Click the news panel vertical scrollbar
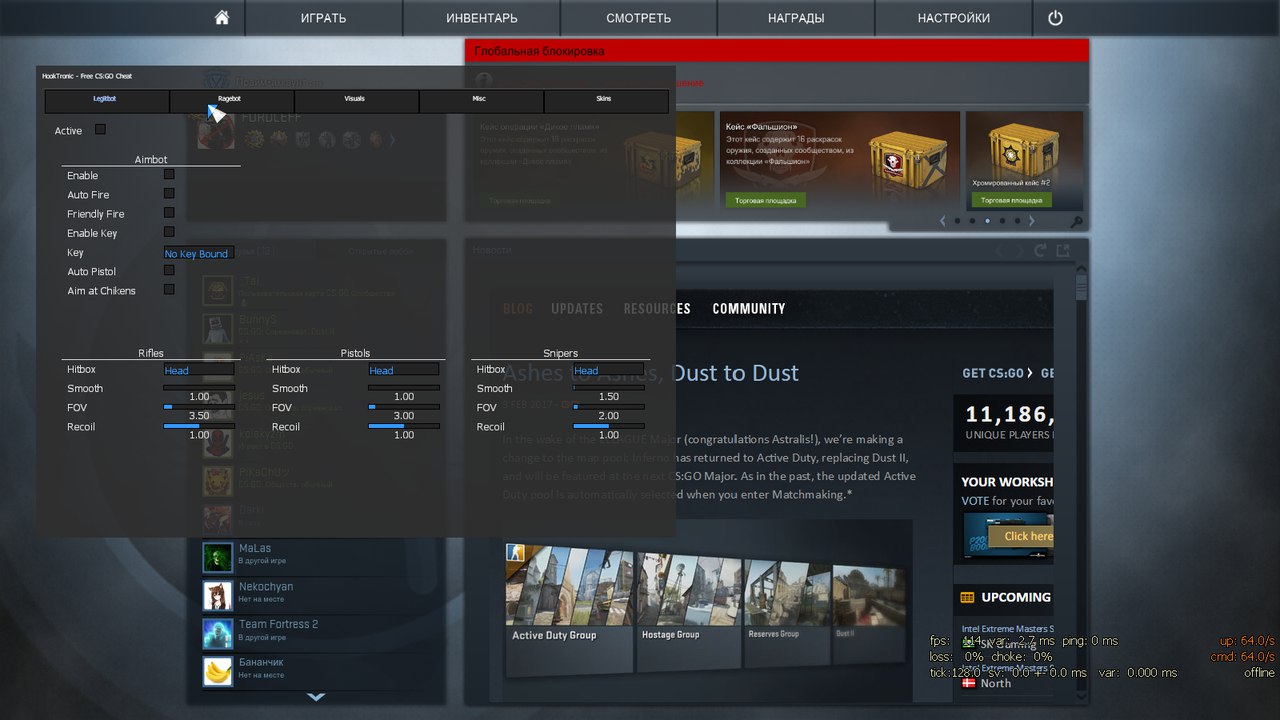 pos(1081,480)
